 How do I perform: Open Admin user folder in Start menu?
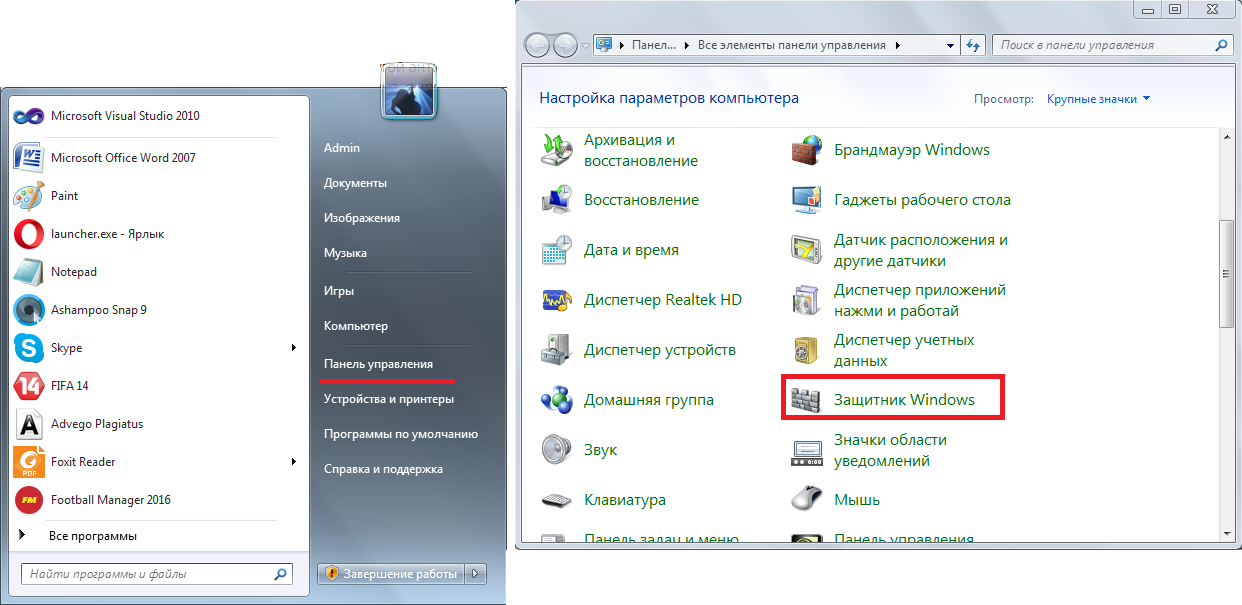[342, 148]
